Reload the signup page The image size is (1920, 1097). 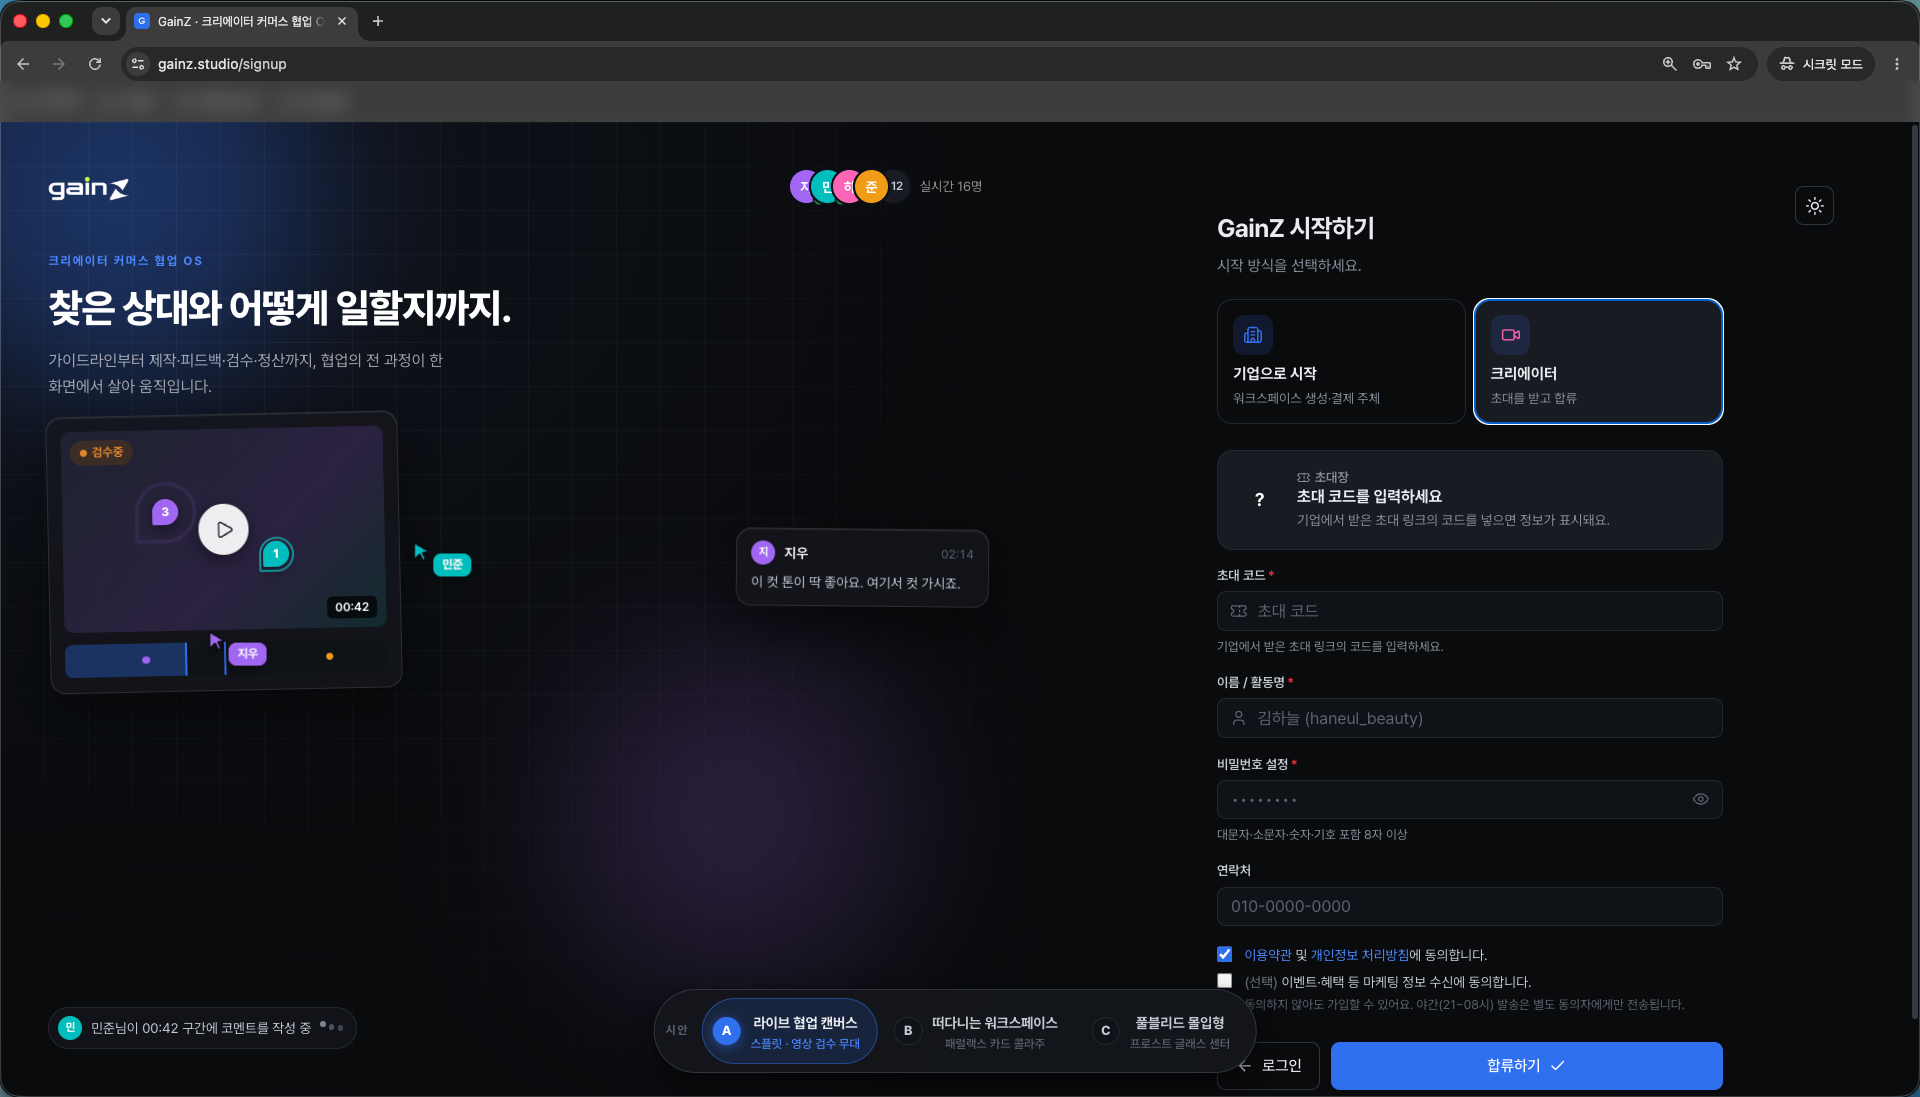[95, 64]
